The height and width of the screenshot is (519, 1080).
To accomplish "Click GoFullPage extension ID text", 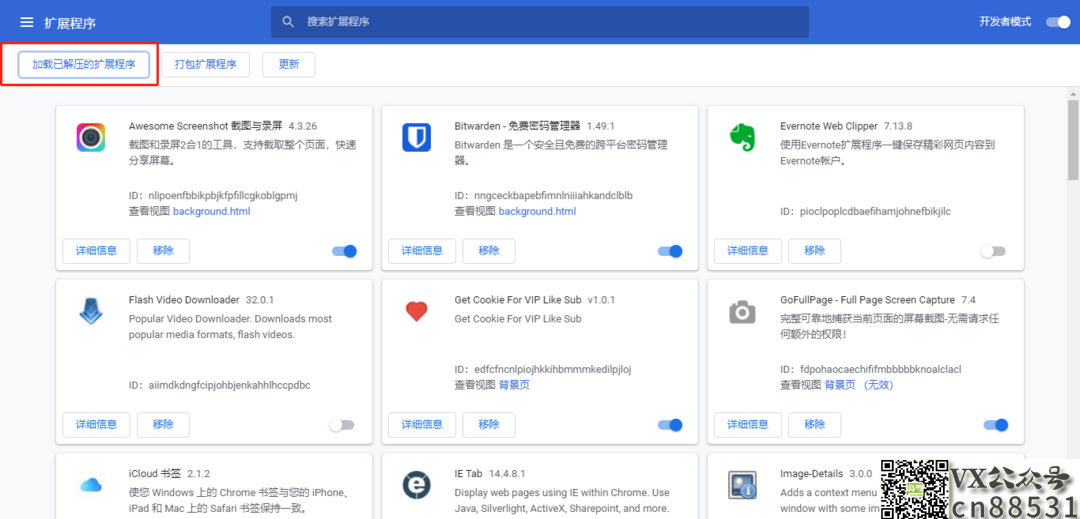I will (x=871, y=370).
